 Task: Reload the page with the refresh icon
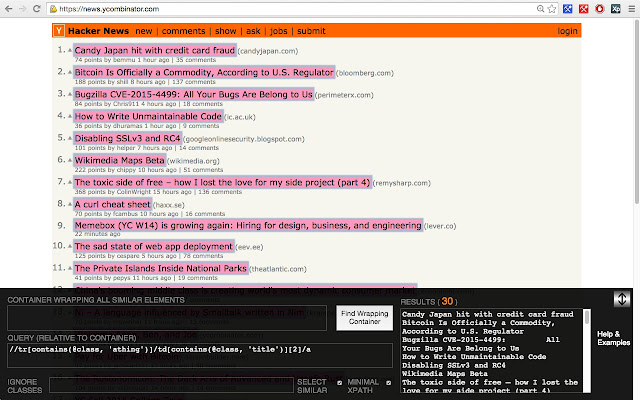[37, 9]
